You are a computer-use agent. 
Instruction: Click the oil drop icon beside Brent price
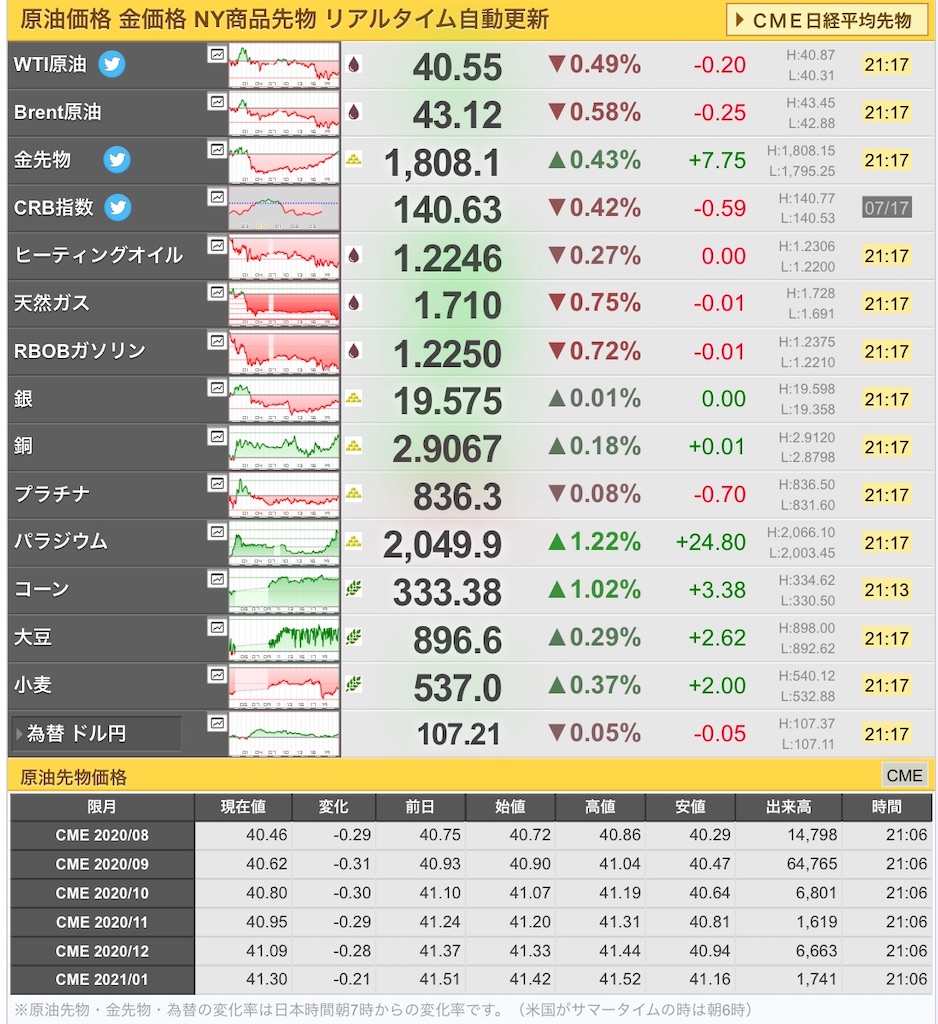tap(353, 112)
